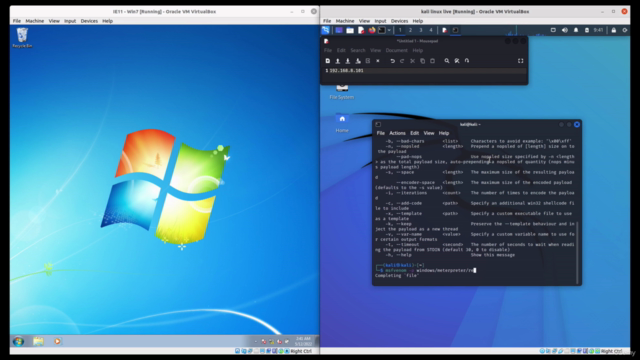Screen dimensions: 640x360
Task: Open View menu in Win7 VirtualBox window
Action: click(54, 21)
